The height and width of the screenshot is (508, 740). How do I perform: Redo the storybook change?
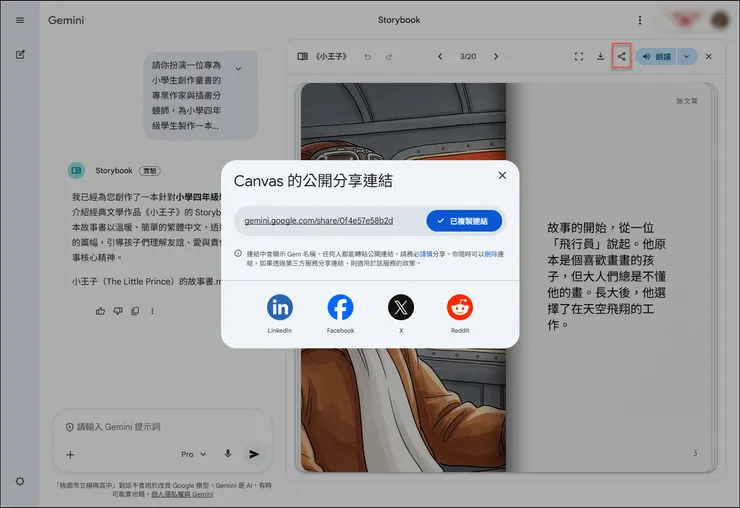(389, 57)
